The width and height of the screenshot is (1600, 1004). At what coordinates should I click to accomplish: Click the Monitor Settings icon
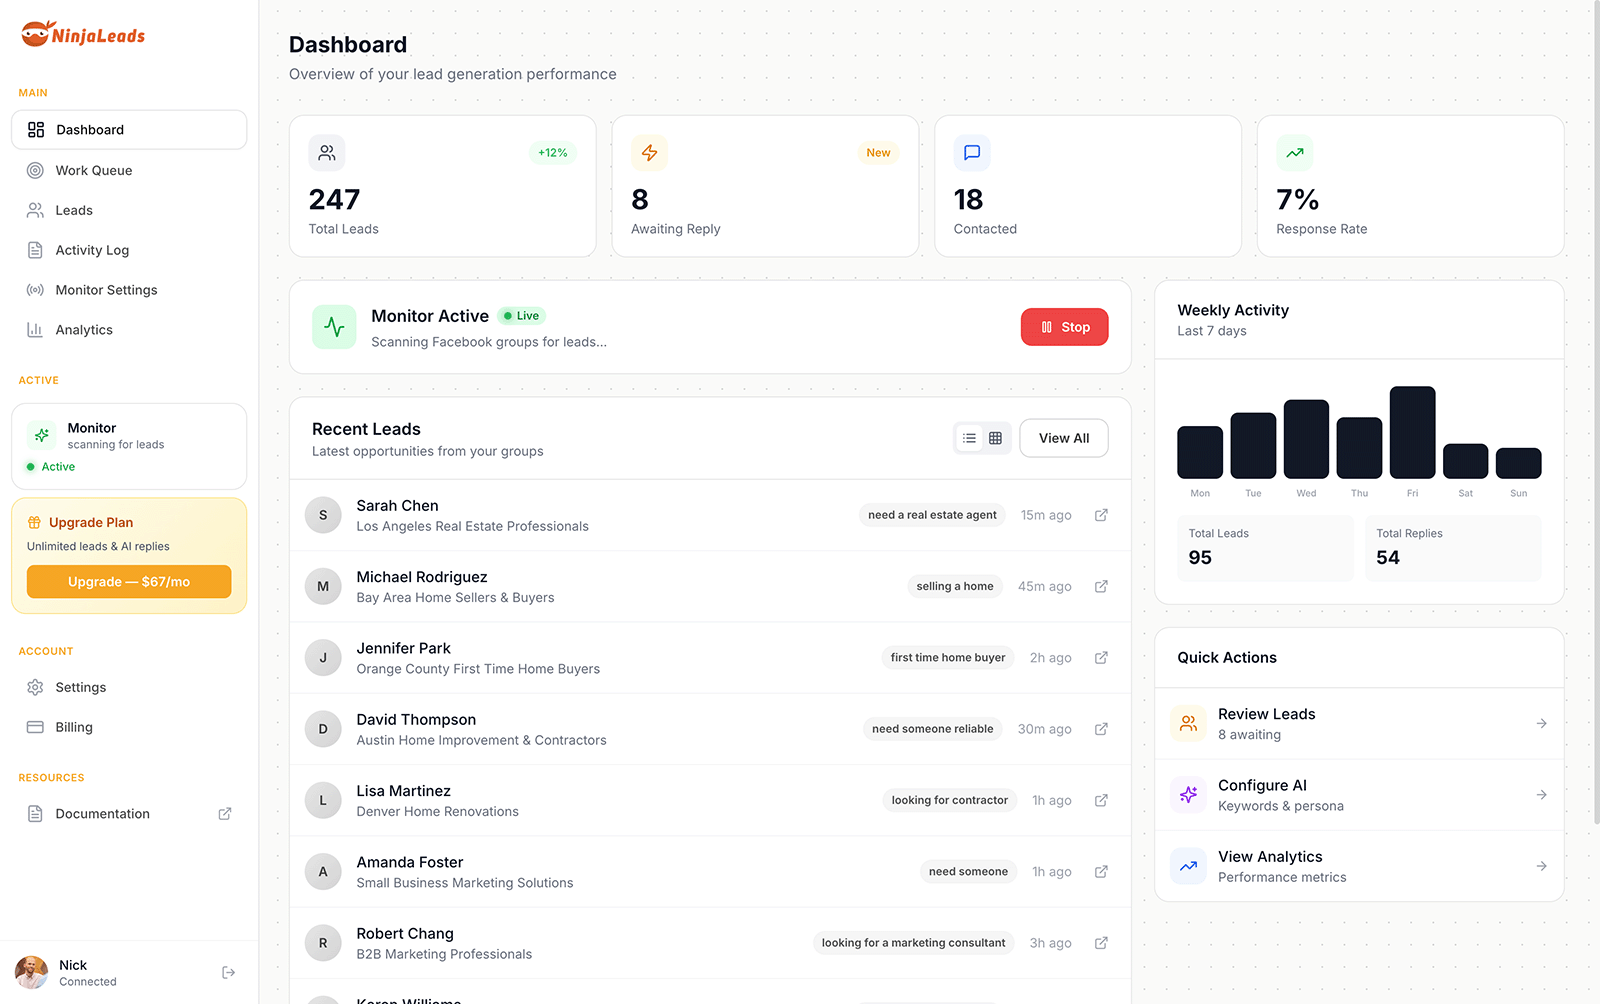click(36, 290)
